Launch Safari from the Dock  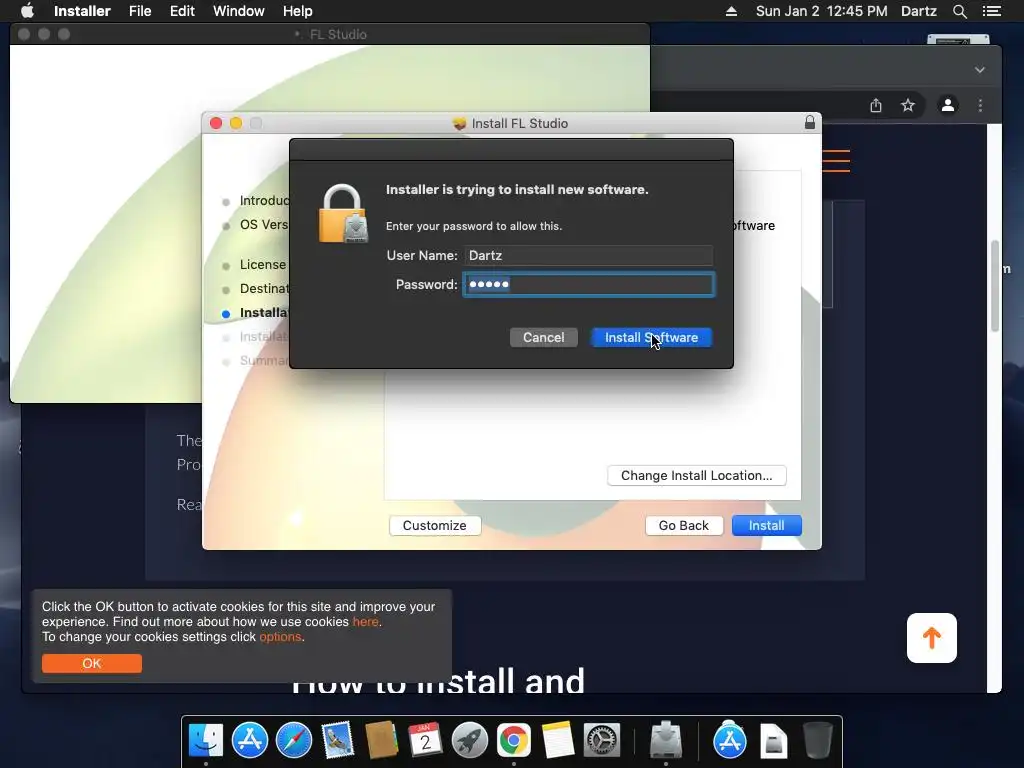click(x=294, y=741)
